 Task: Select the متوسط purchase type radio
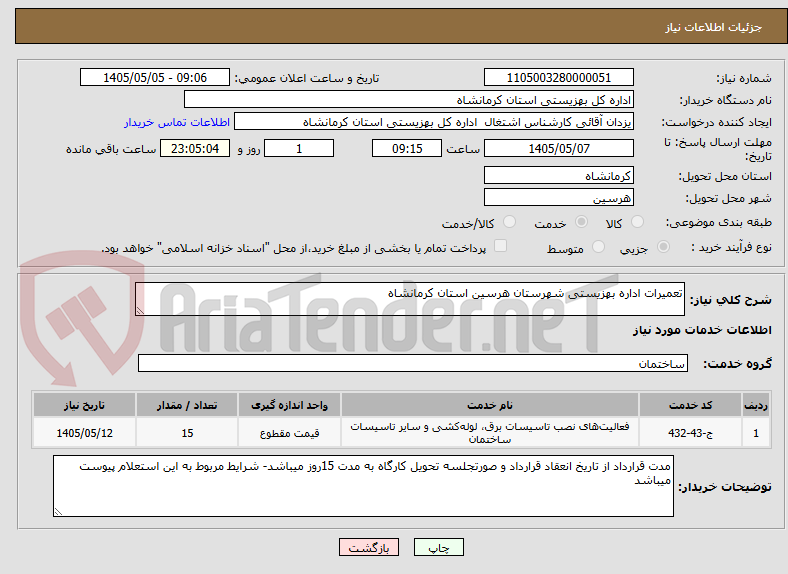click(x=598, y=246)
